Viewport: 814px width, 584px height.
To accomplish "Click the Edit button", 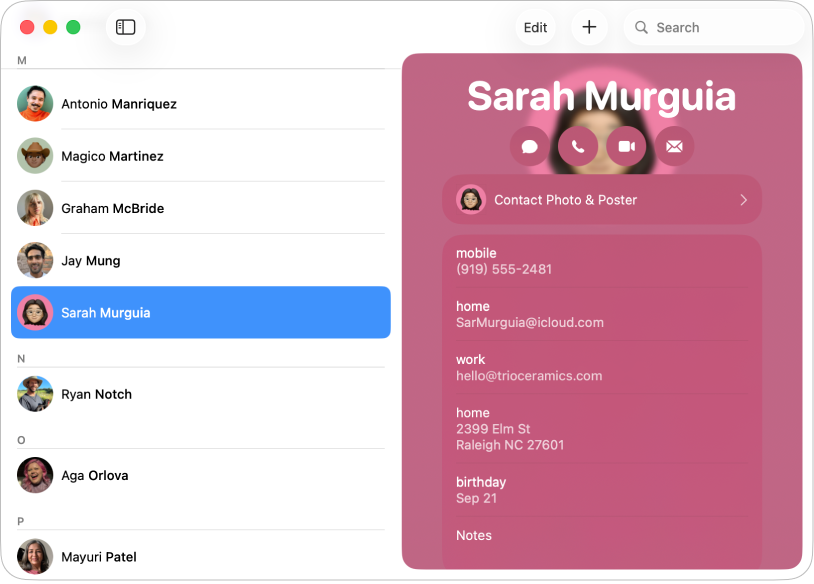I will click(x=535, y=27).
